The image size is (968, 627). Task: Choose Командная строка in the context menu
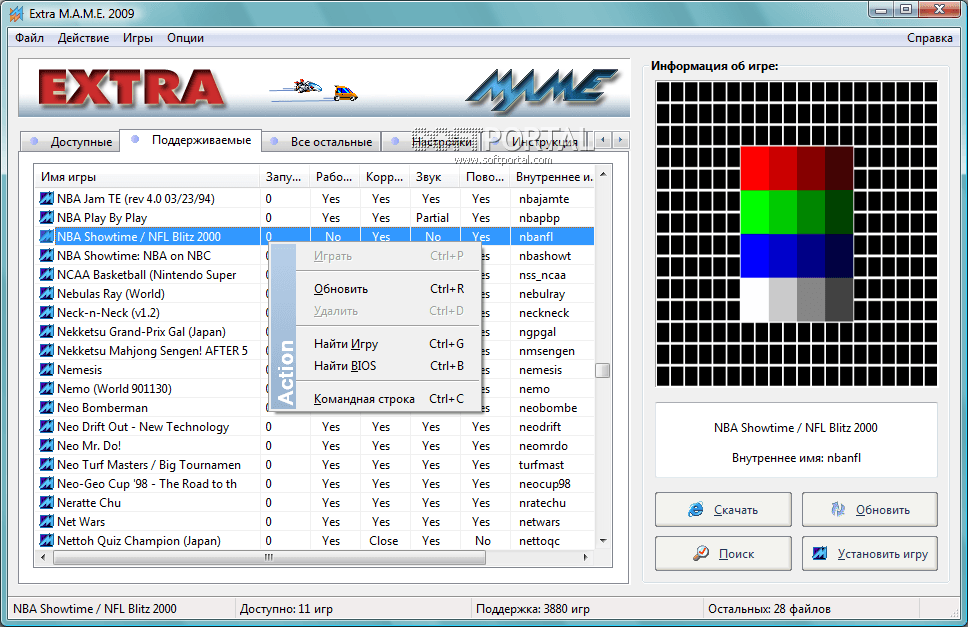[388, 399]
